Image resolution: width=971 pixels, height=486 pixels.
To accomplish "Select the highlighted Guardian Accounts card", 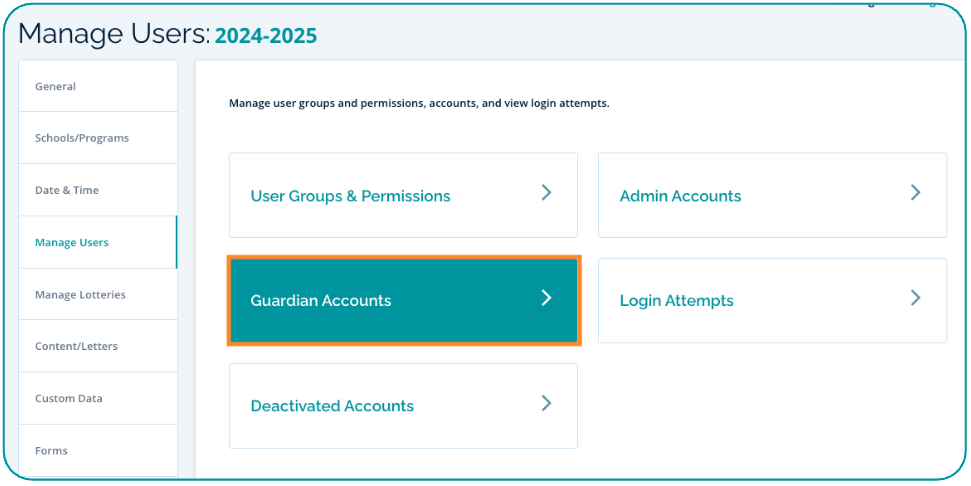I will tap(321, 301).
